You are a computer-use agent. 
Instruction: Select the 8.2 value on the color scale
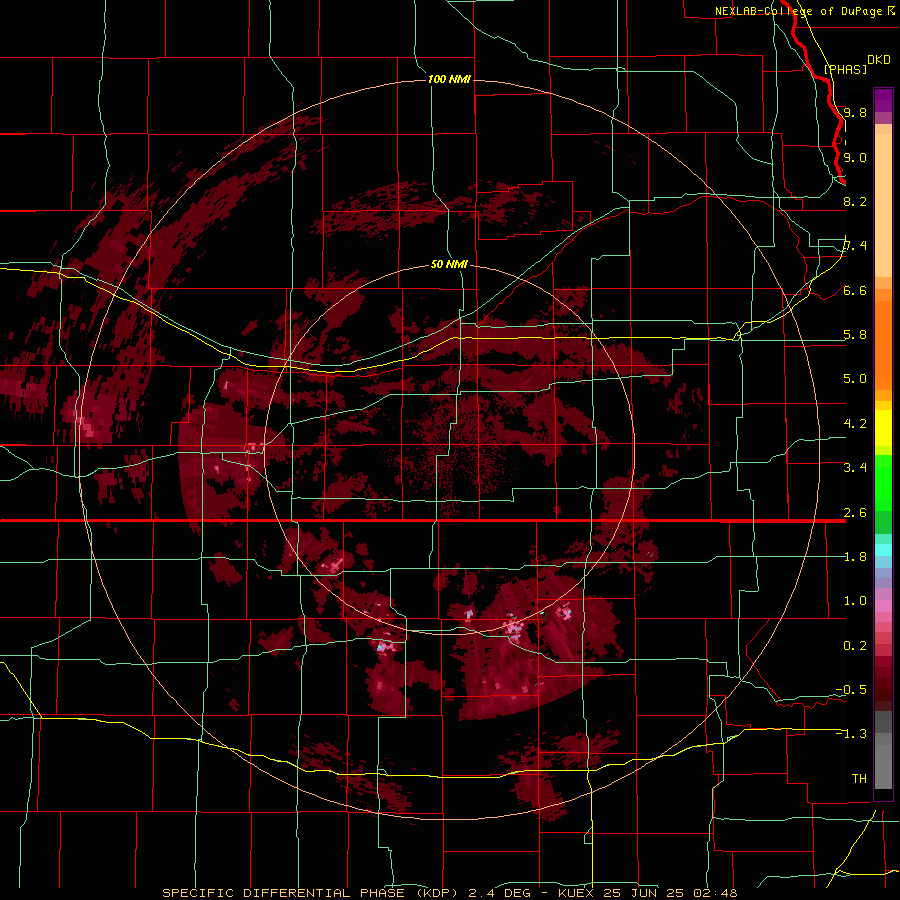coord(855,201)
